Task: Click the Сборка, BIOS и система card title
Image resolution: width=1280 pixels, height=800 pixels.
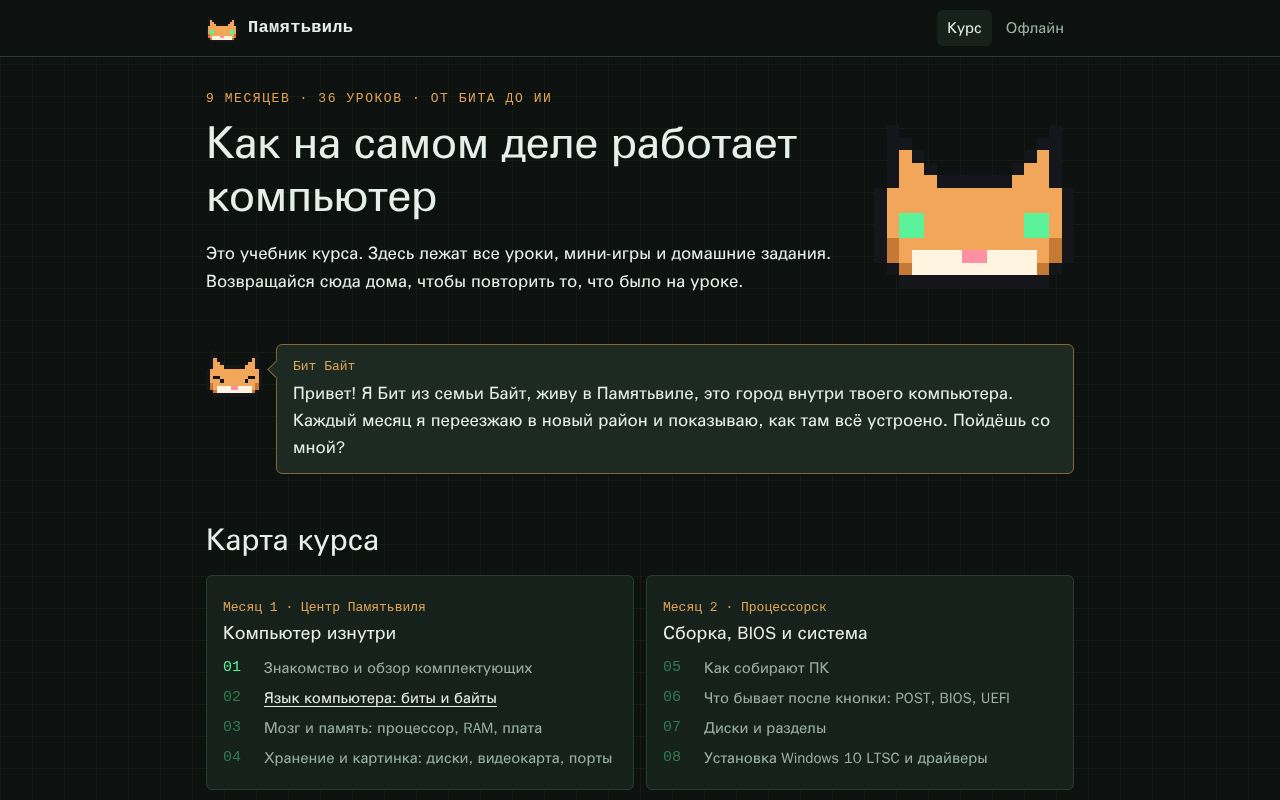Action: tap(765, 633)
